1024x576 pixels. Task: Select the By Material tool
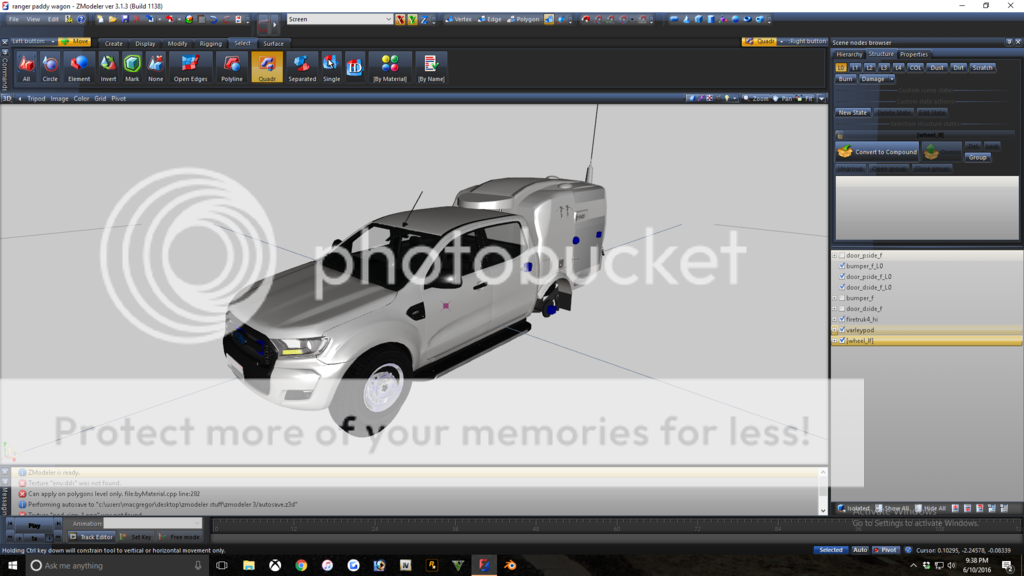pos(390,67)
